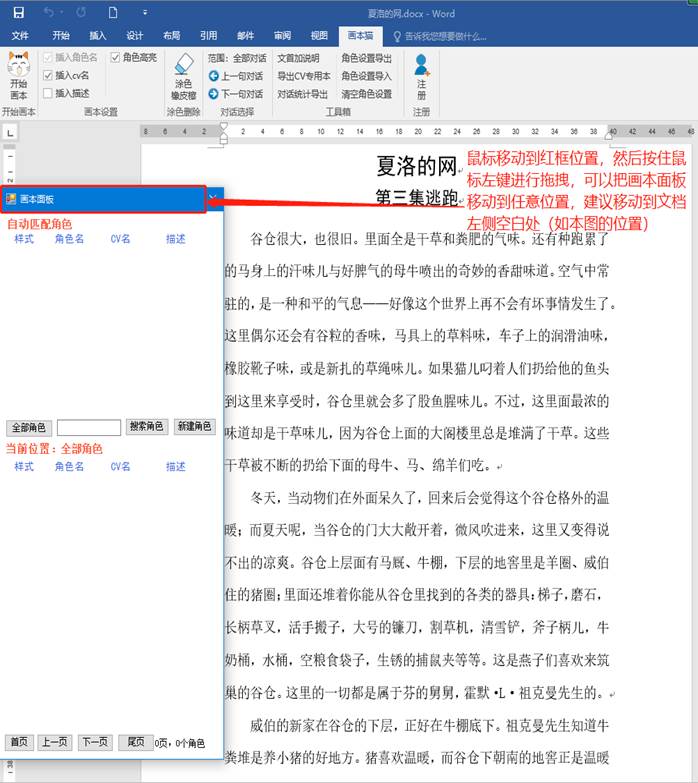Viewport: 698px width, 783px height.
Task: Switch to the 布局 ribbon tab
Action: (172, 35)
